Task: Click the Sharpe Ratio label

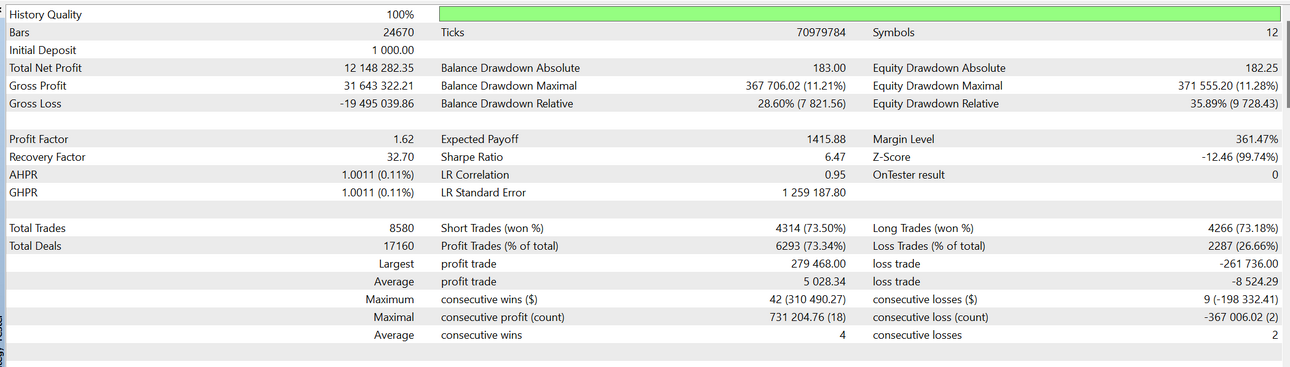Action: point(472,157)
